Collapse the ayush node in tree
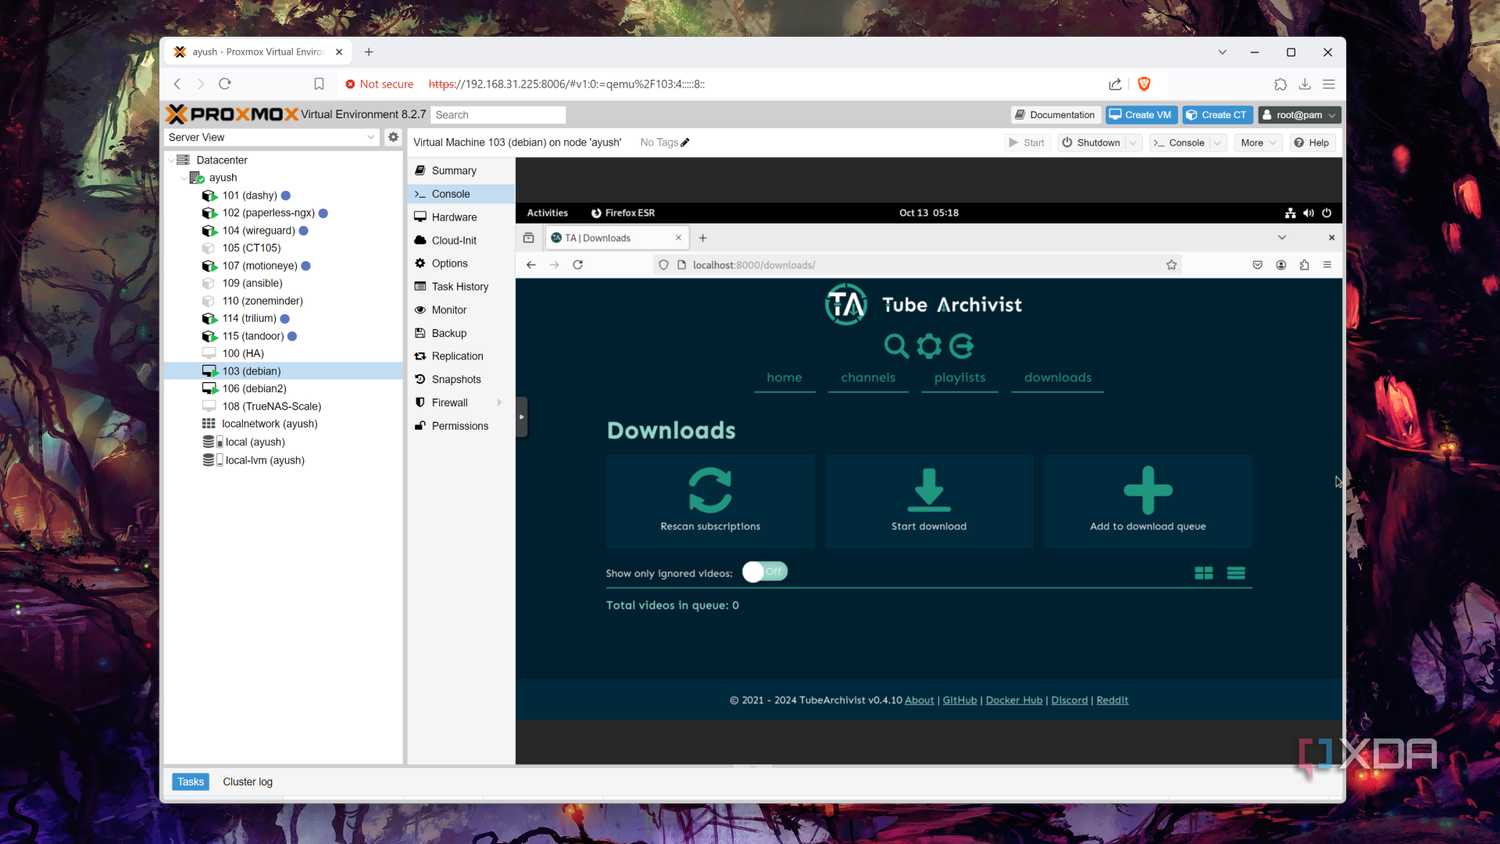The image size is (1500, 844). (183, 178)
